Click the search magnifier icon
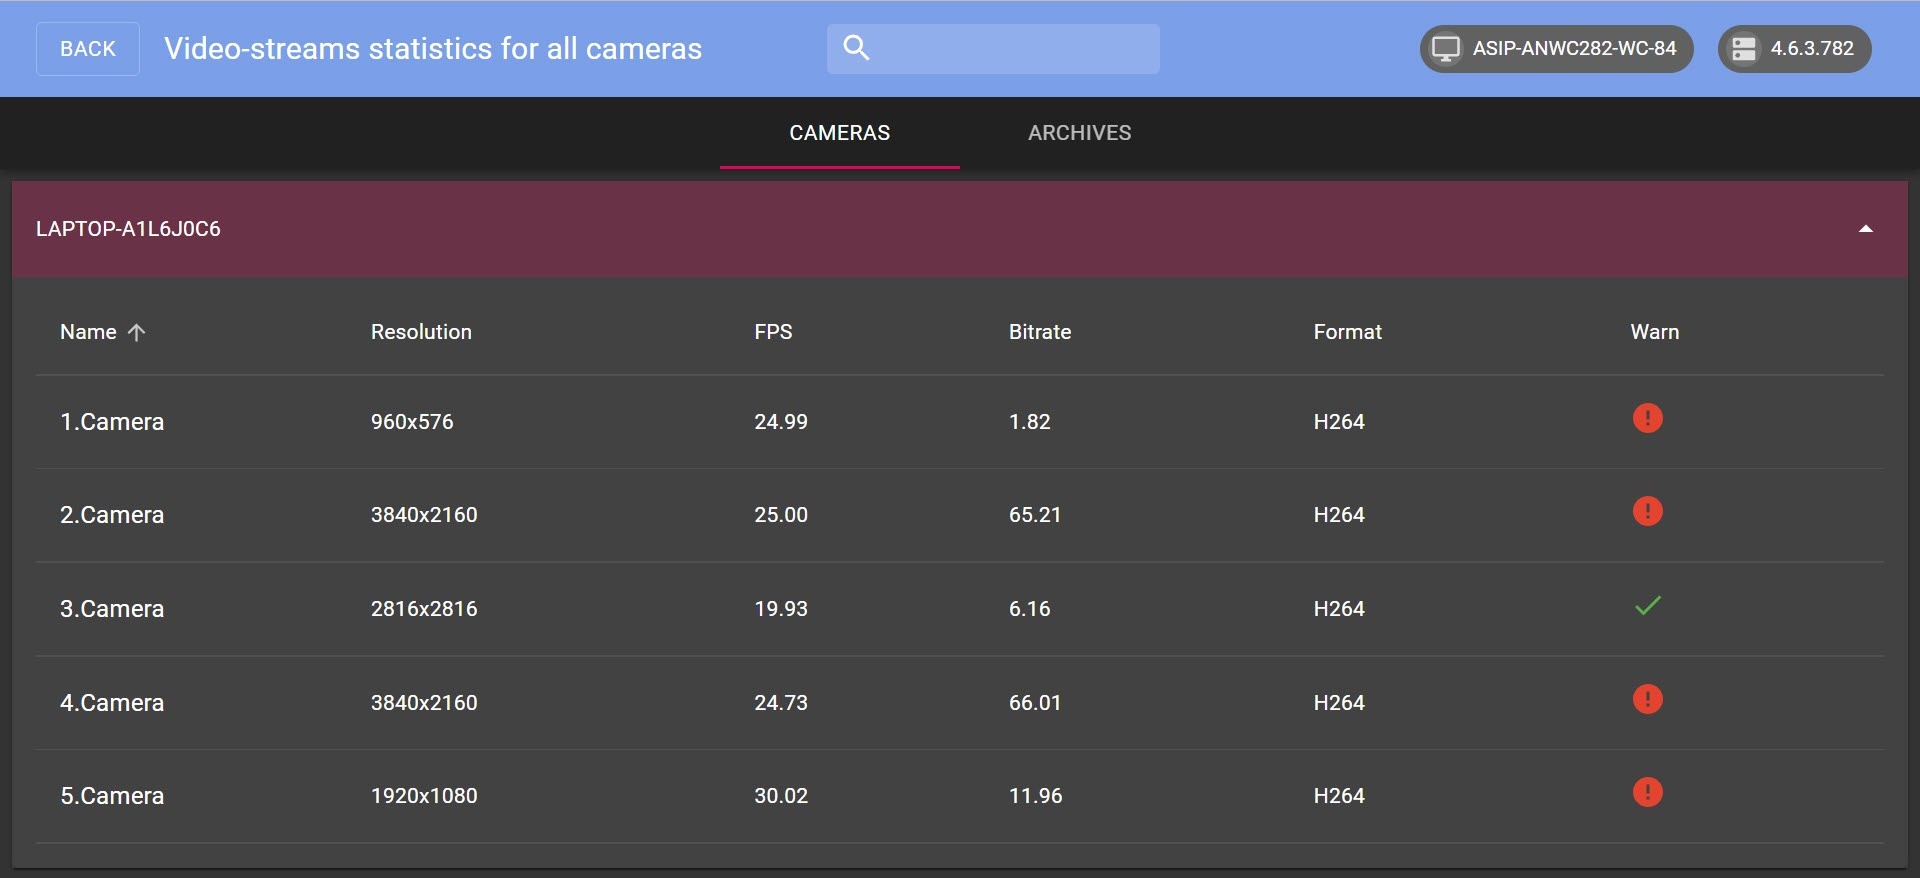Image resolution: width=1920 pixels, height=878 pixels. (x=856, y=48)
